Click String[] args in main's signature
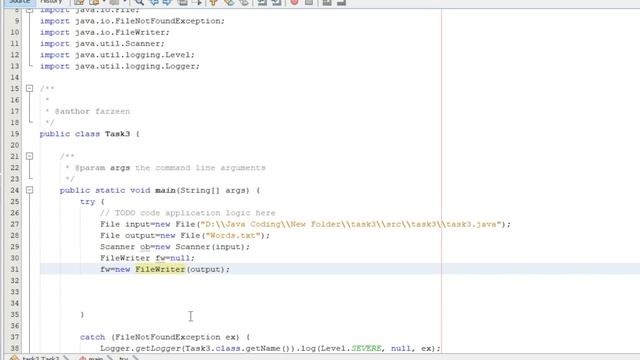640x360 pixels. click(x=212, y=190)
